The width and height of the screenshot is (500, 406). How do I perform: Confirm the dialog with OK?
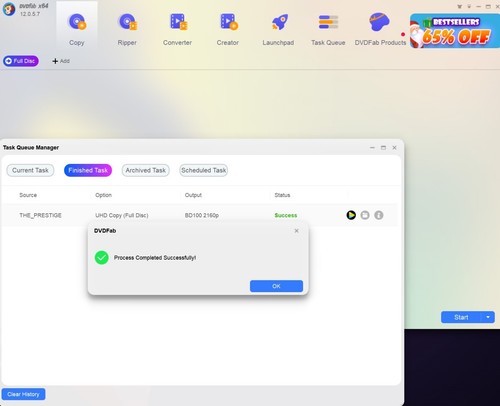(x=276, y=286)
